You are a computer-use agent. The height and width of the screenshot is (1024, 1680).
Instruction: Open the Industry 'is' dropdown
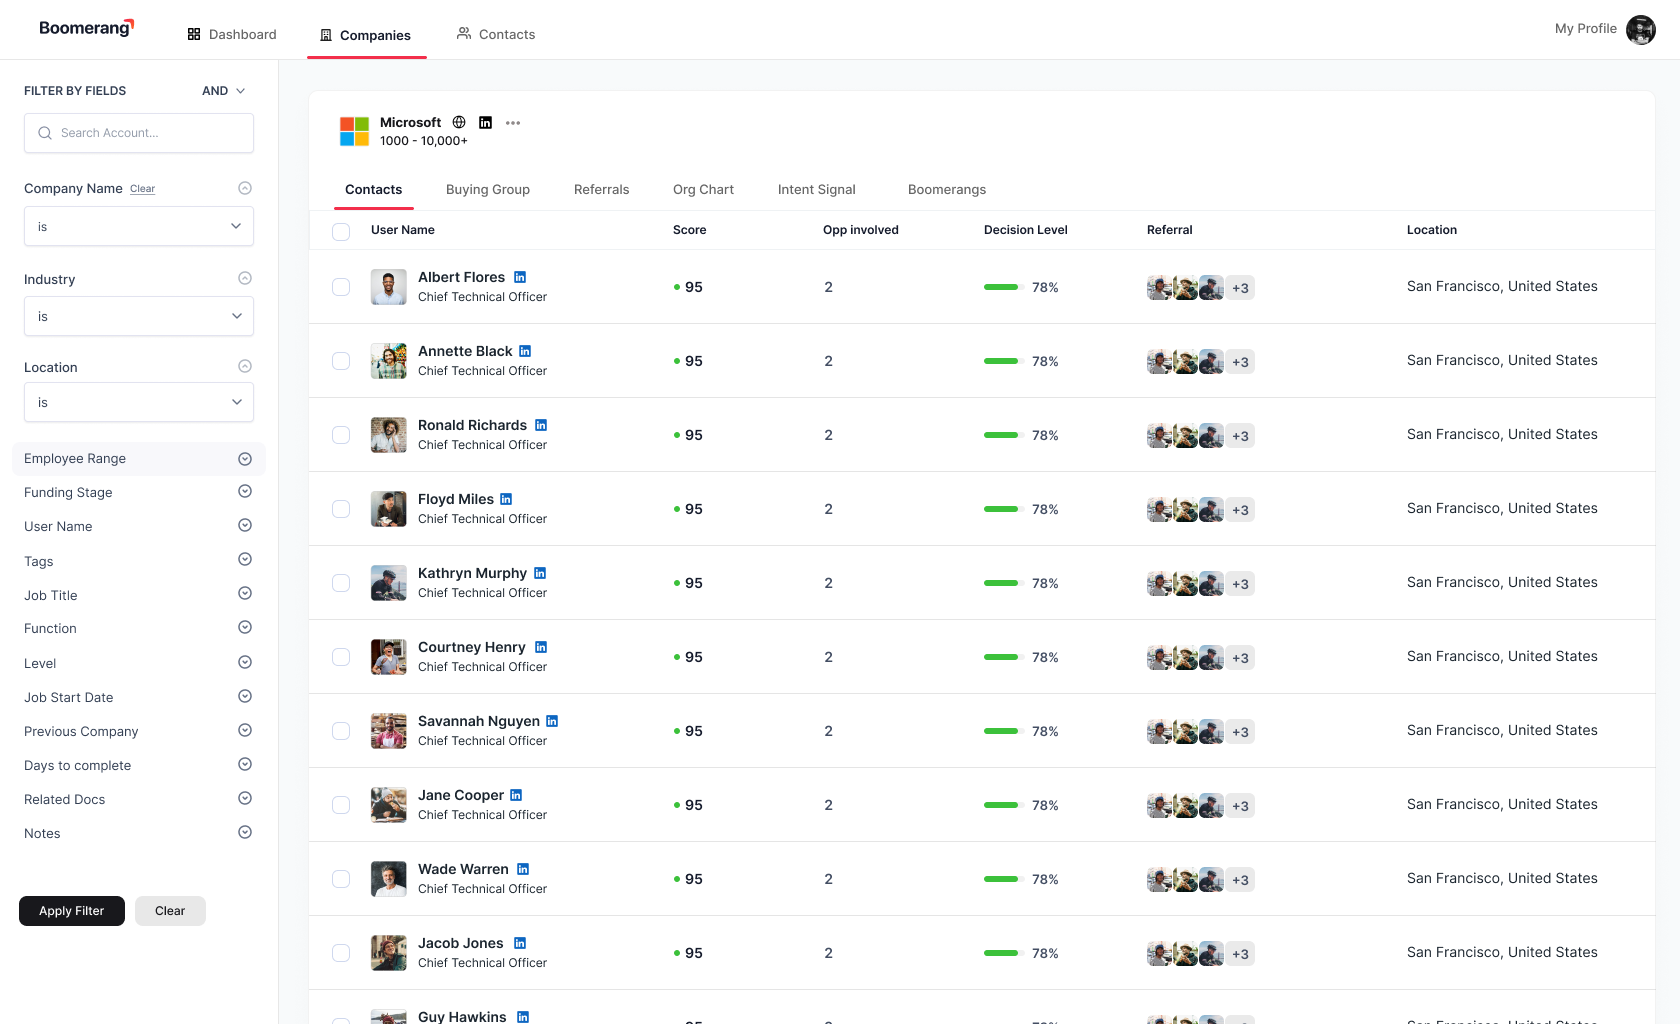pos(139,316)
